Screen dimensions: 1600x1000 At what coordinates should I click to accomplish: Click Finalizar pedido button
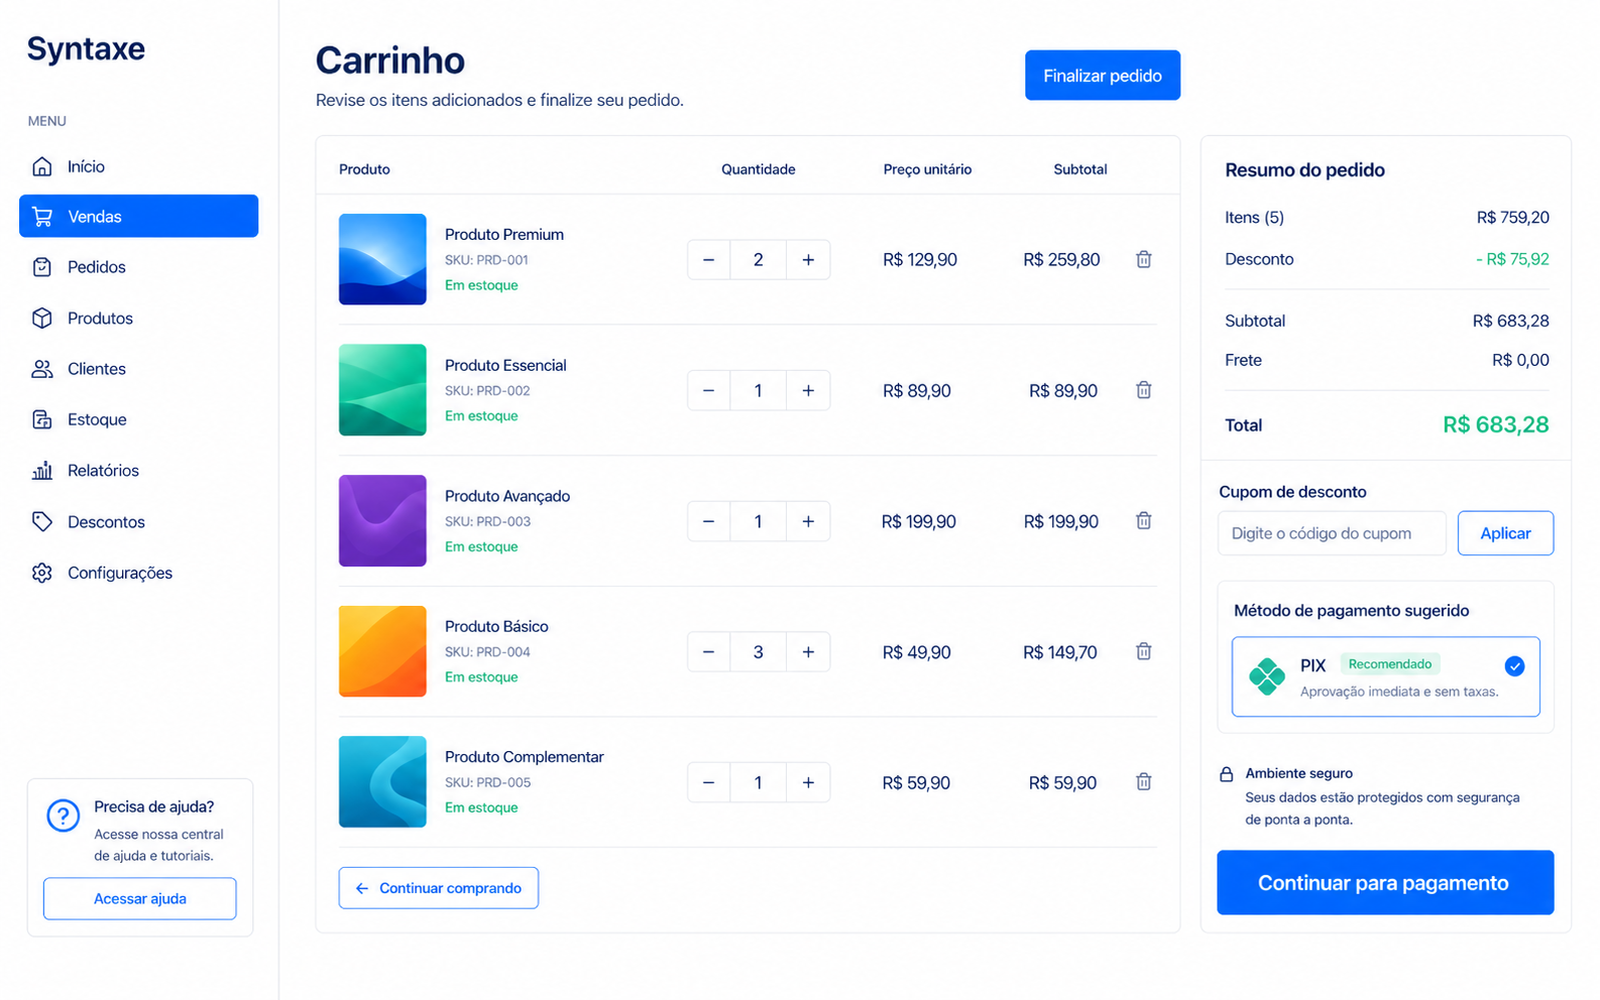point(1102,75)
